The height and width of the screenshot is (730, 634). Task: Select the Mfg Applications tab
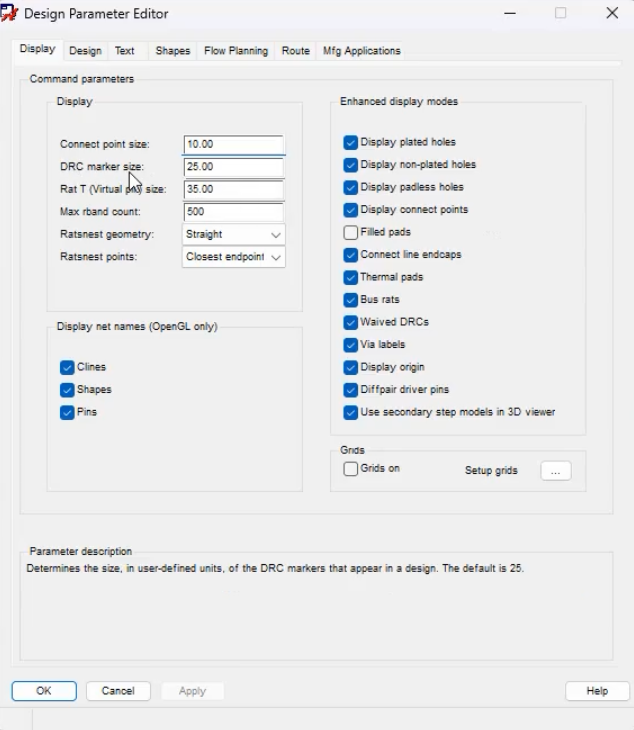click(x=362, y=51)
